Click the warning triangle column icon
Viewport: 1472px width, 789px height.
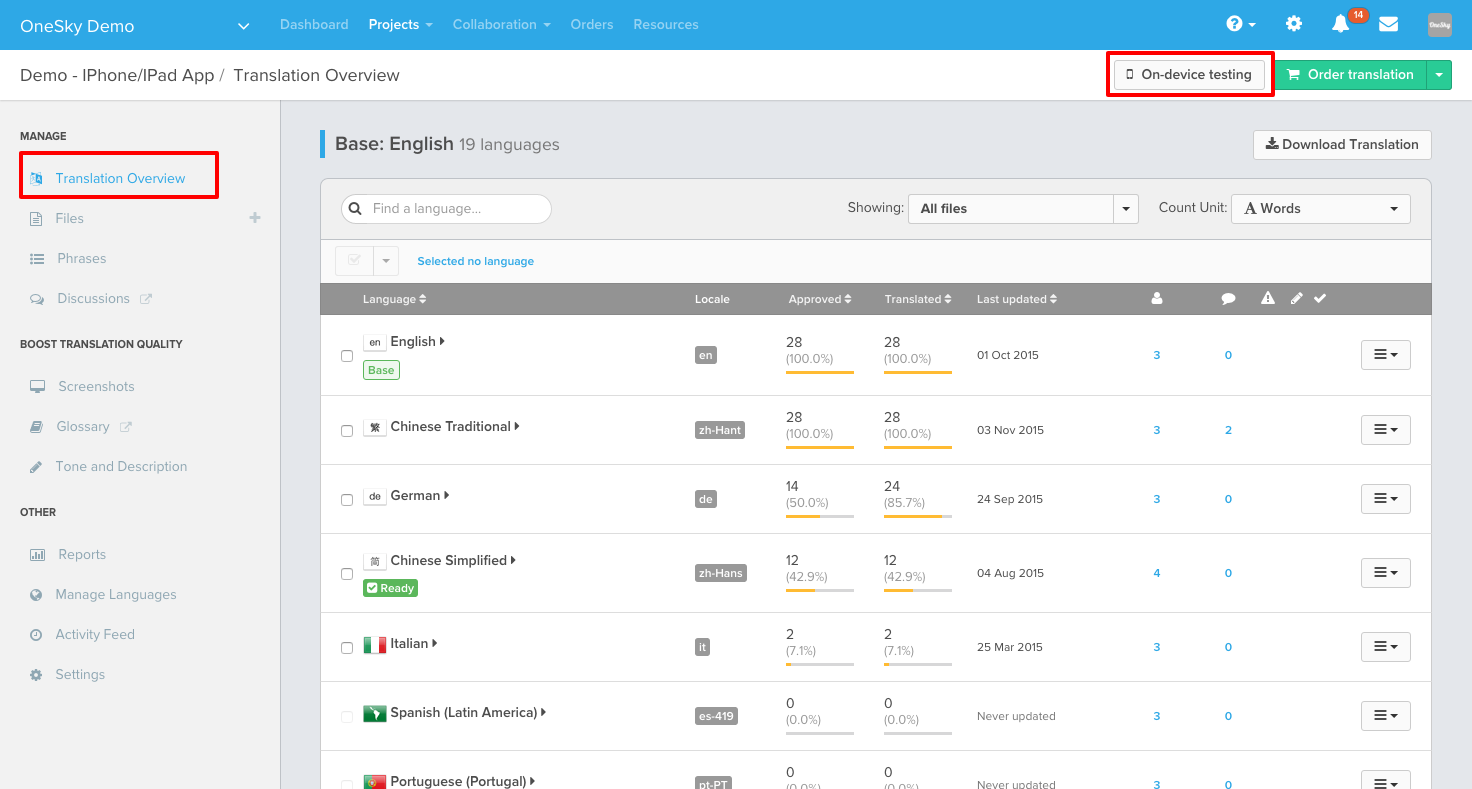pos(1268,298)
